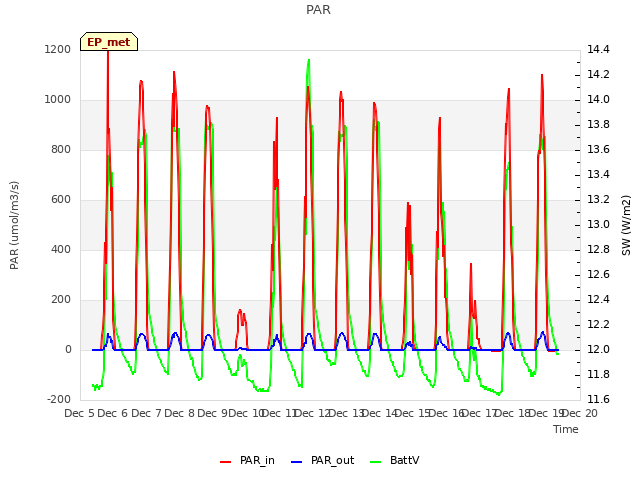Click the Dec 18 date tick
Image resolution: width=640 pixels, height=480 pixels.
pos(513,413)
